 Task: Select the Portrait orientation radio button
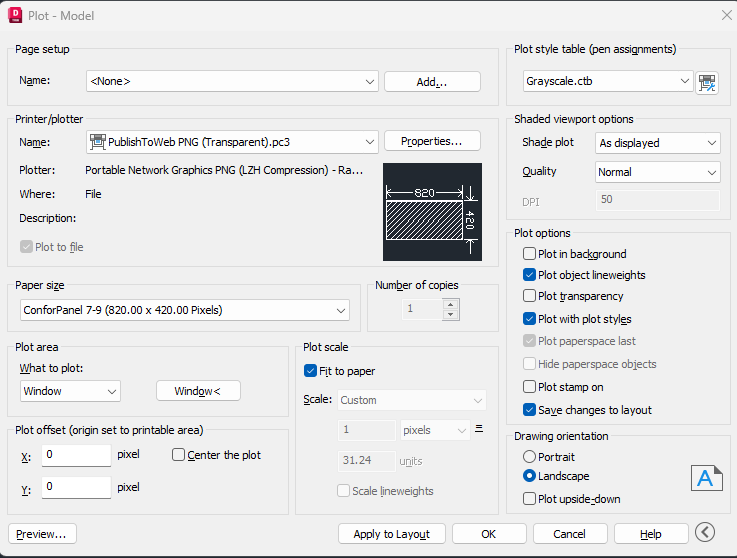tap(529, 456)
